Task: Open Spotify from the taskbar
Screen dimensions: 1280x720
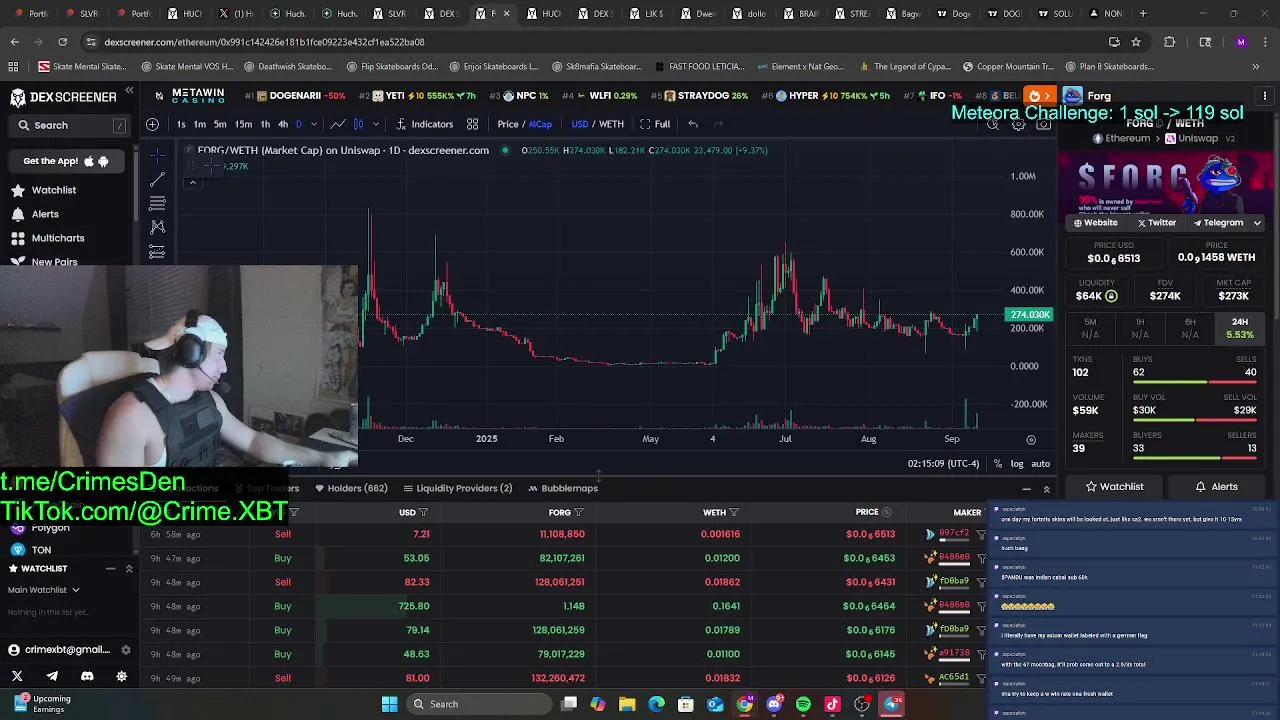Action: (803, 704)
